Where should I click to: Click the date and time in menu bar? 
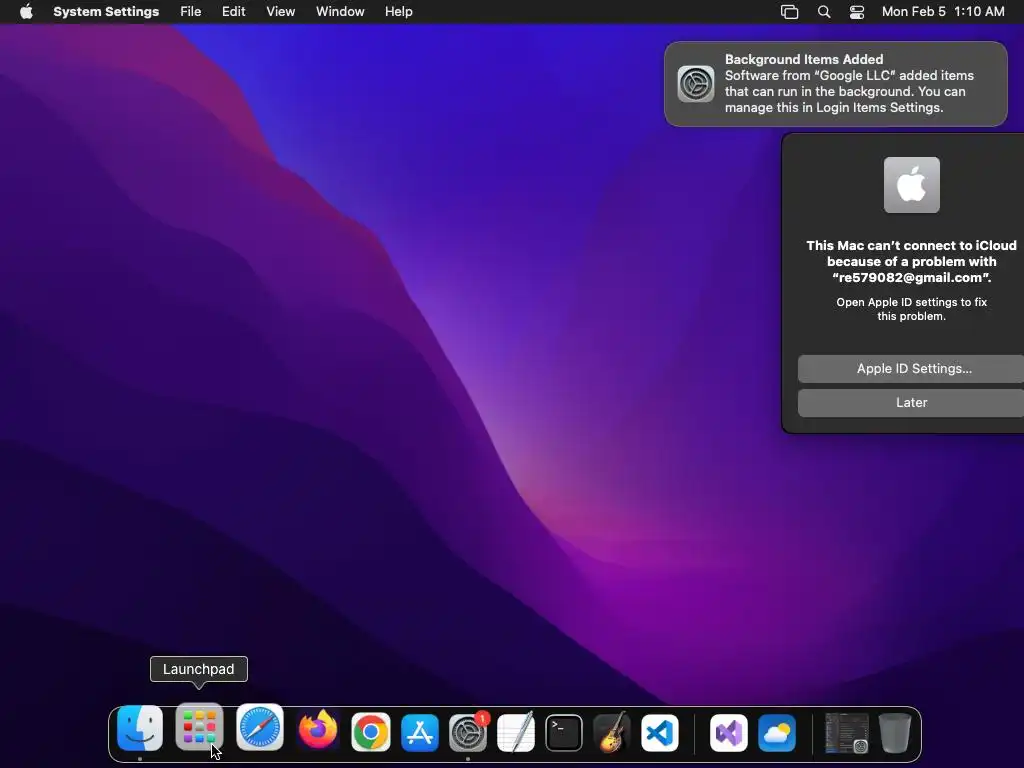pyautogui.click(x=943, y=12)
